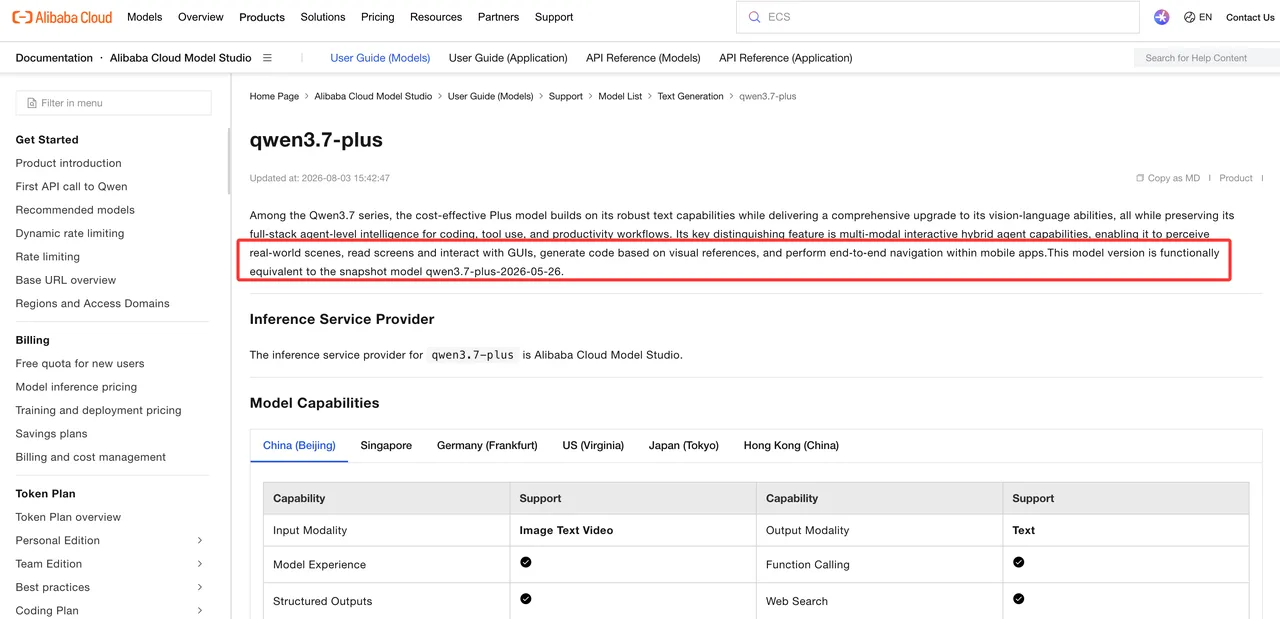Open API Reference (Models) tab
The width and height of the screenshot is (1280, 619).
[643, 58]
